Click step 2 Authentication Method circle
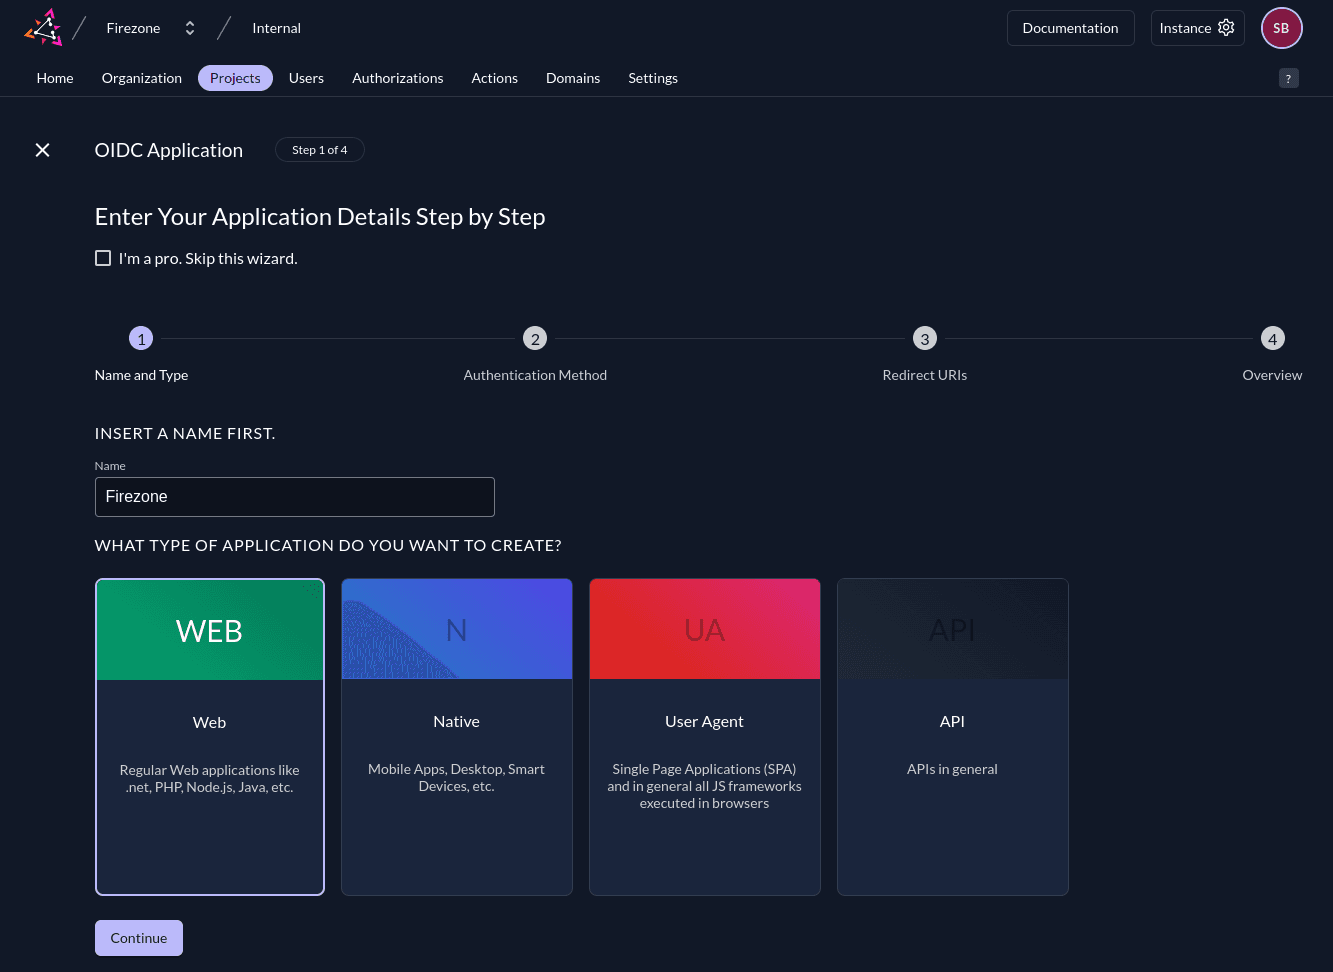1333x972 pixels. [x=535, y=339]
